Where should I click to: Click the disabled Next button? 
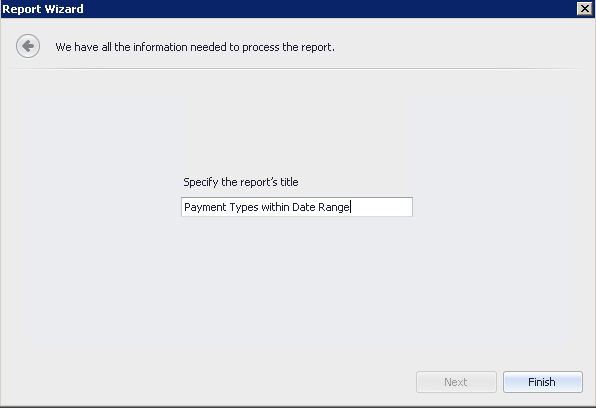coord(456,382)
